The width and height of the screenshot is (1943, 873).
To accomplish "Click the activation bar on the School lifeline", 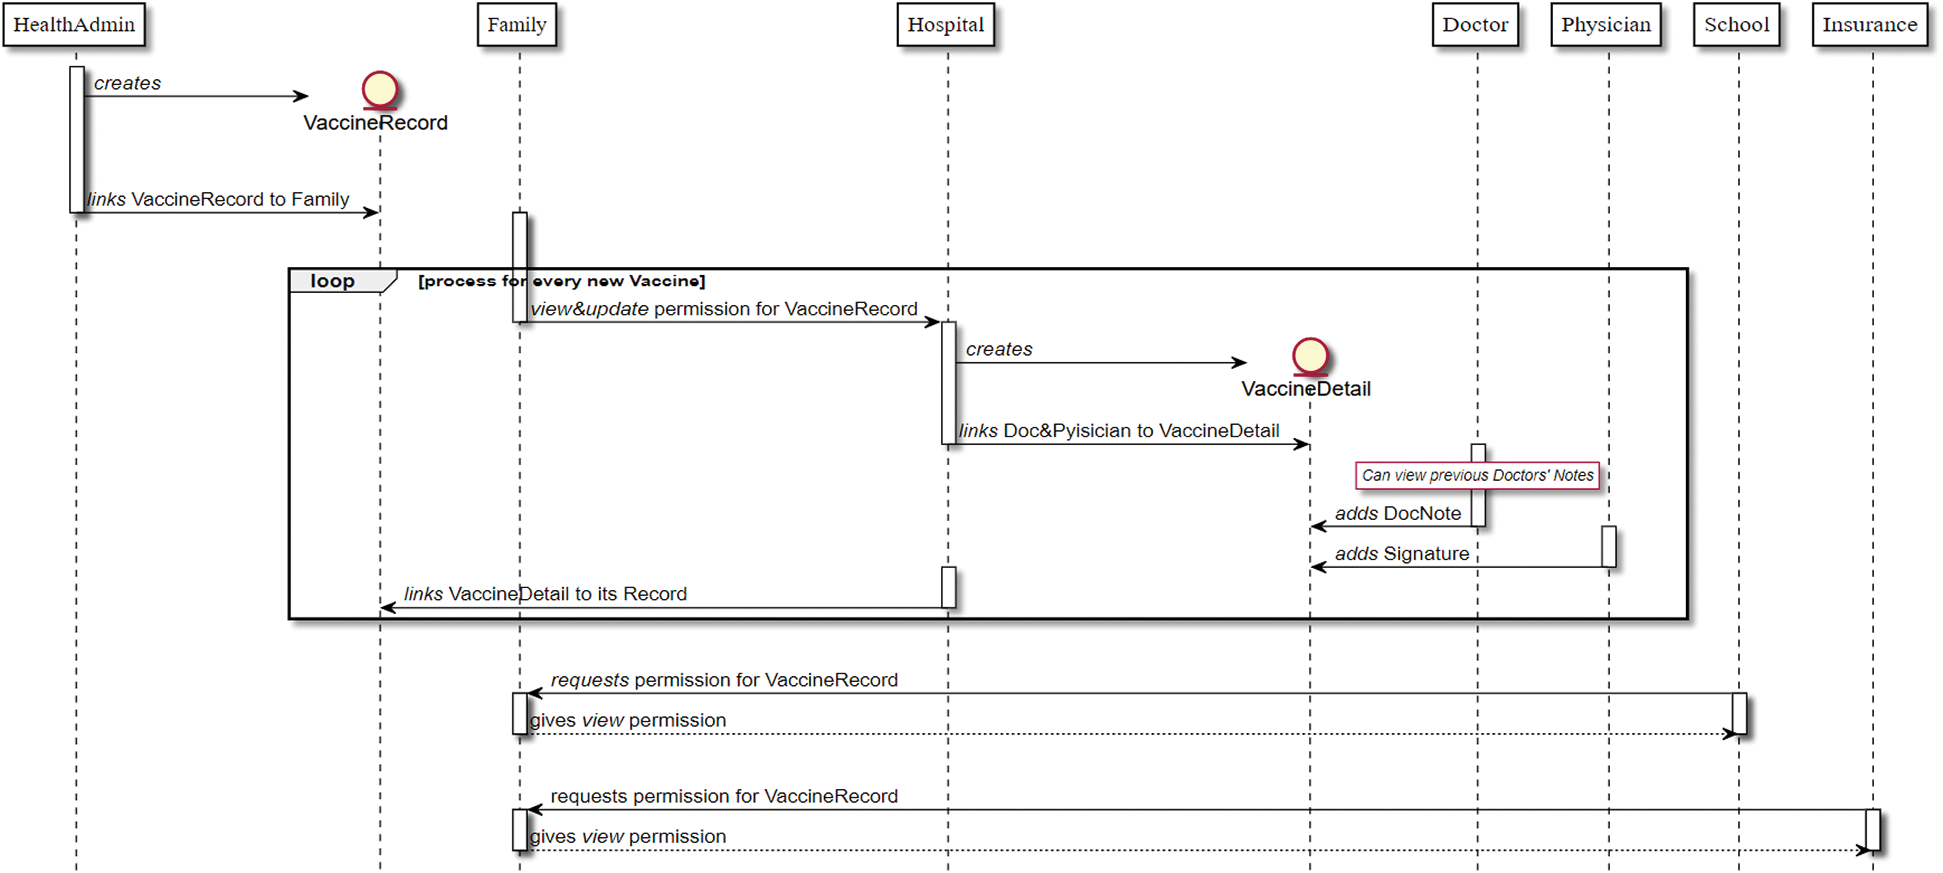I will coord(1739,713).
